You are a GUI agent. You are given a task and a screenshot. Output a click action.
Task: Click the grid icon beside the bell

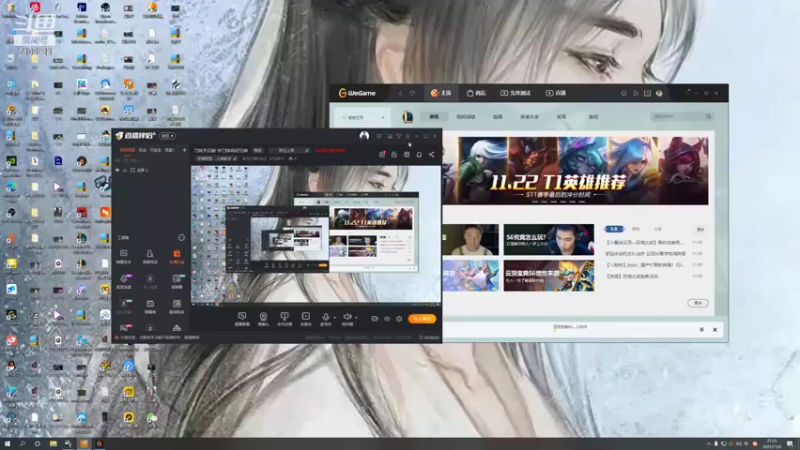pos(407,154)
